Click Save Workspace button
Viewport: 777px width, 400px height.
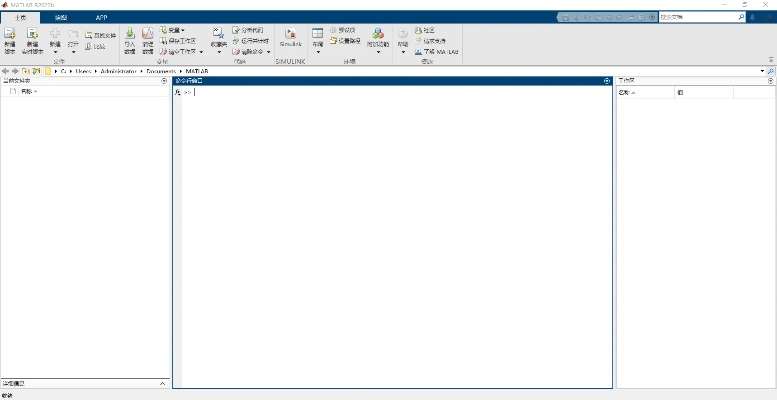pos(181,41)
